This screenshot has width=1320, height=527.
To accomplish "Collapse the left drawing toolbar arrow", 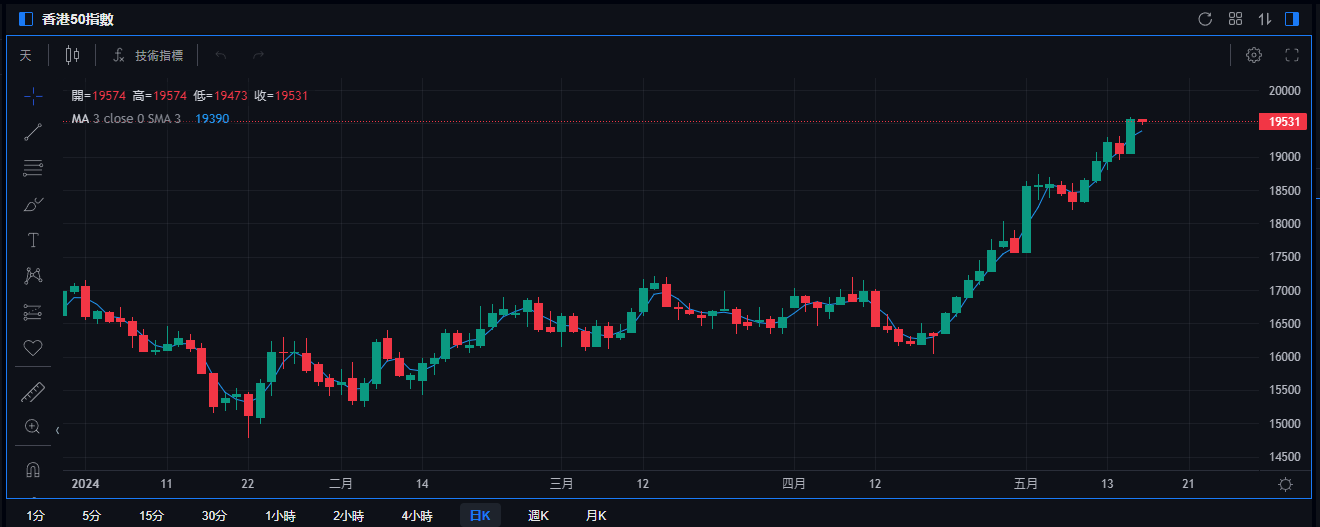I will click(57, 430).
